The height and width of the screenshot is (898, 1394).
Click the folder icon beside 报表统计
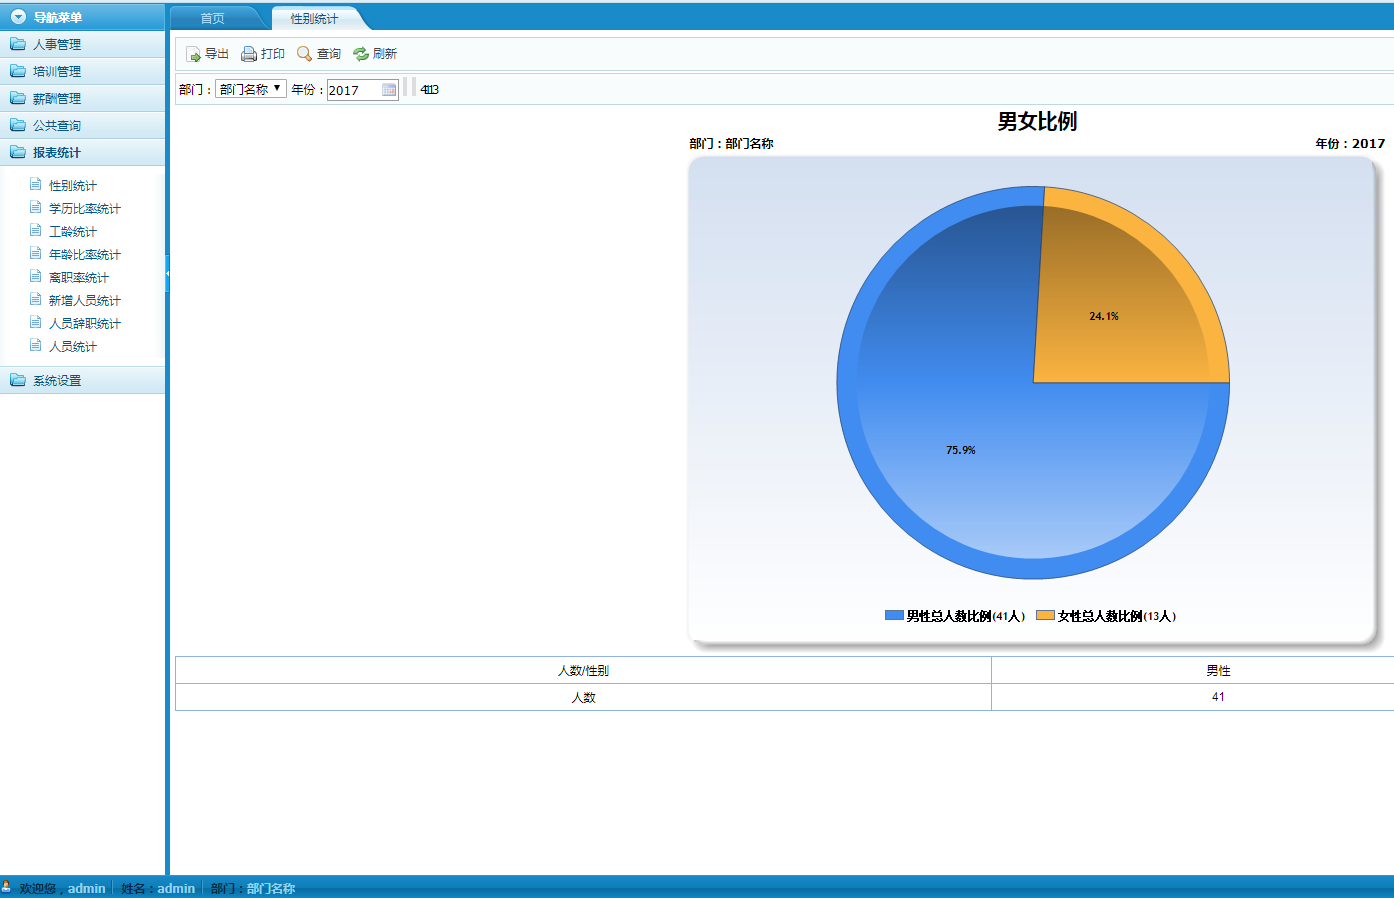tap(18, 152)
